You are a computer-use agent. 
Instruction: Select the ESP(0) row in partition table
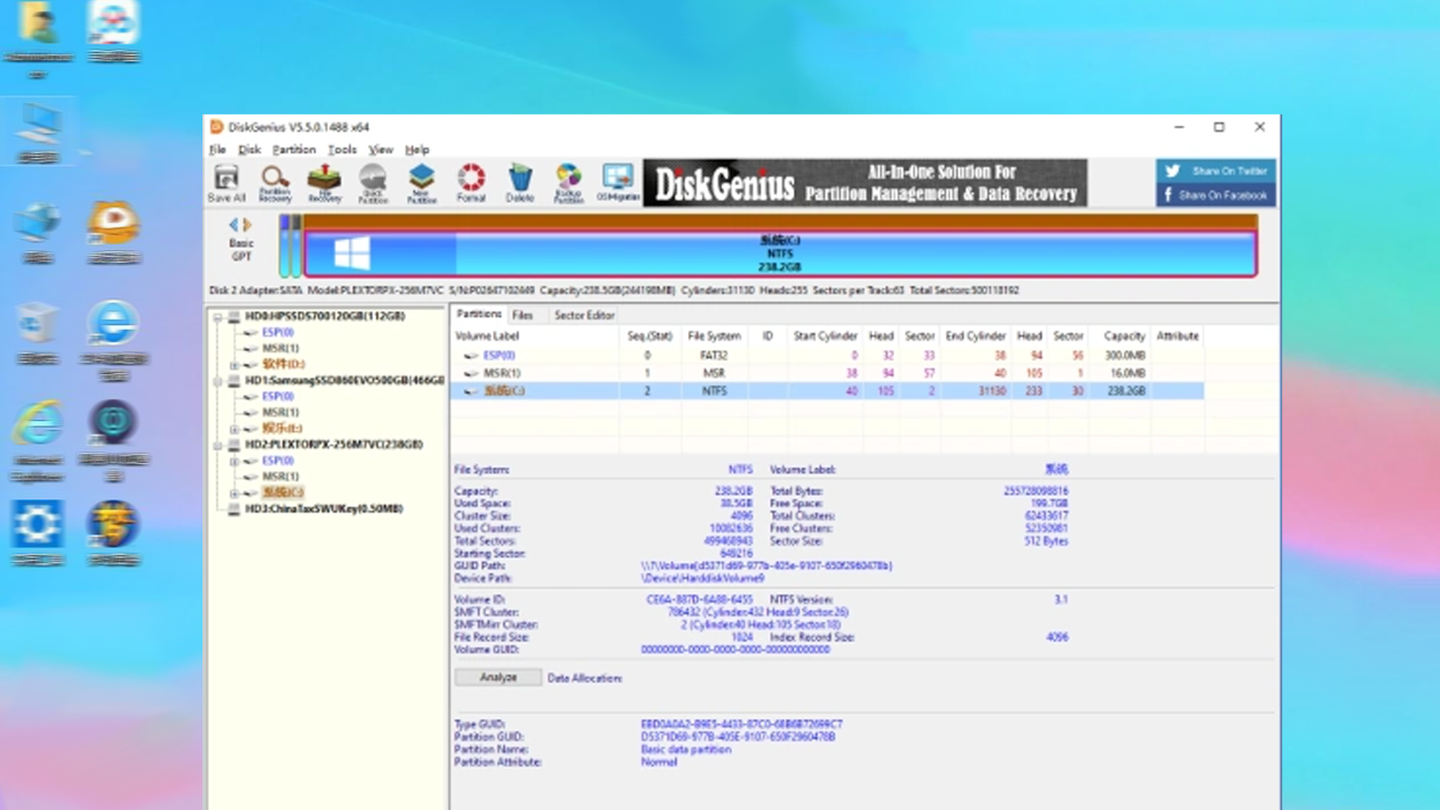coord(828,355)
